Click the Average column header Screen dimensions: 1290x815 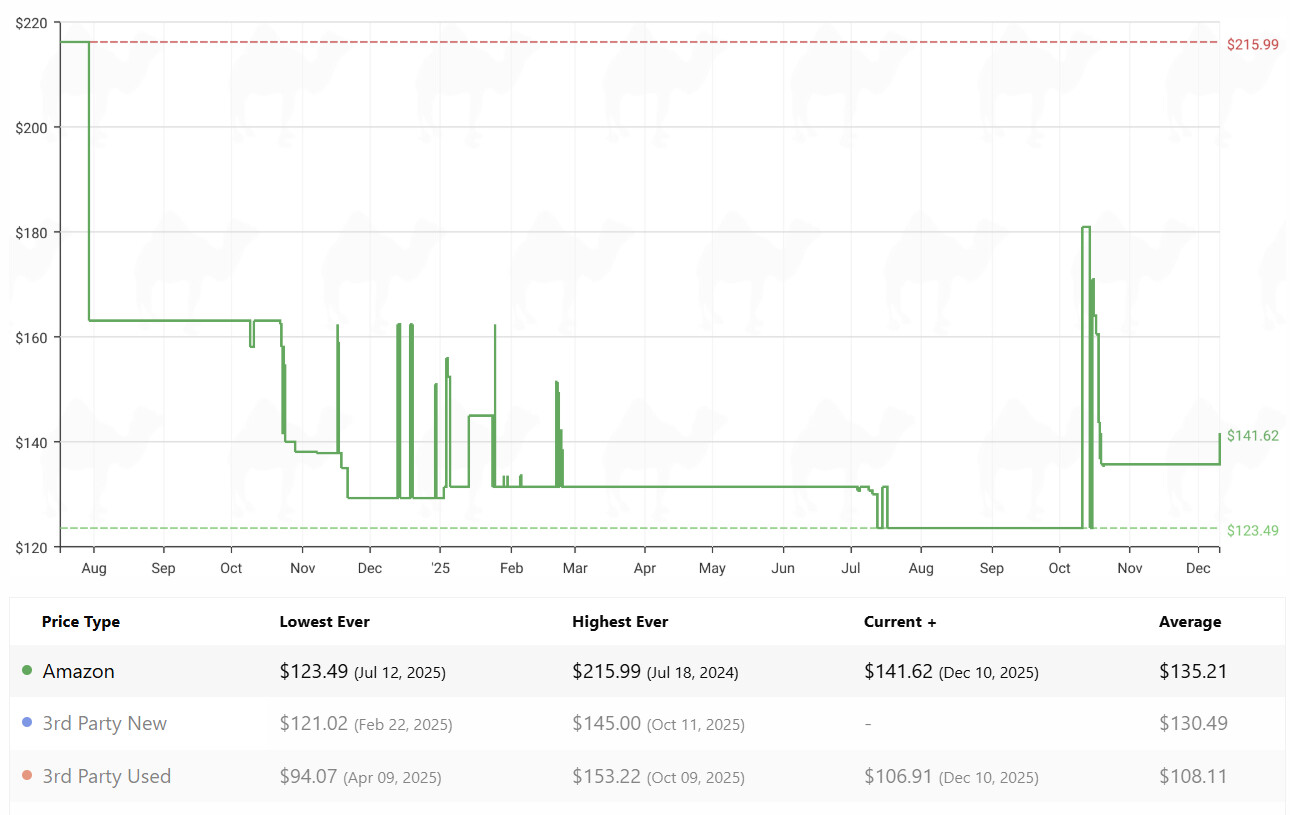1190,622
